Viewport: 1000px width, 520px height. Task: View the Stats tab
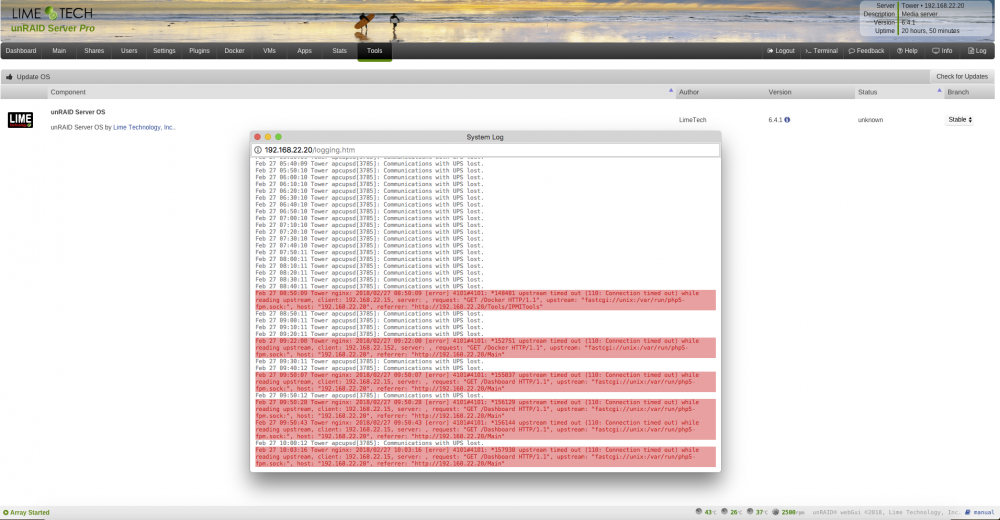click(339, 51)
